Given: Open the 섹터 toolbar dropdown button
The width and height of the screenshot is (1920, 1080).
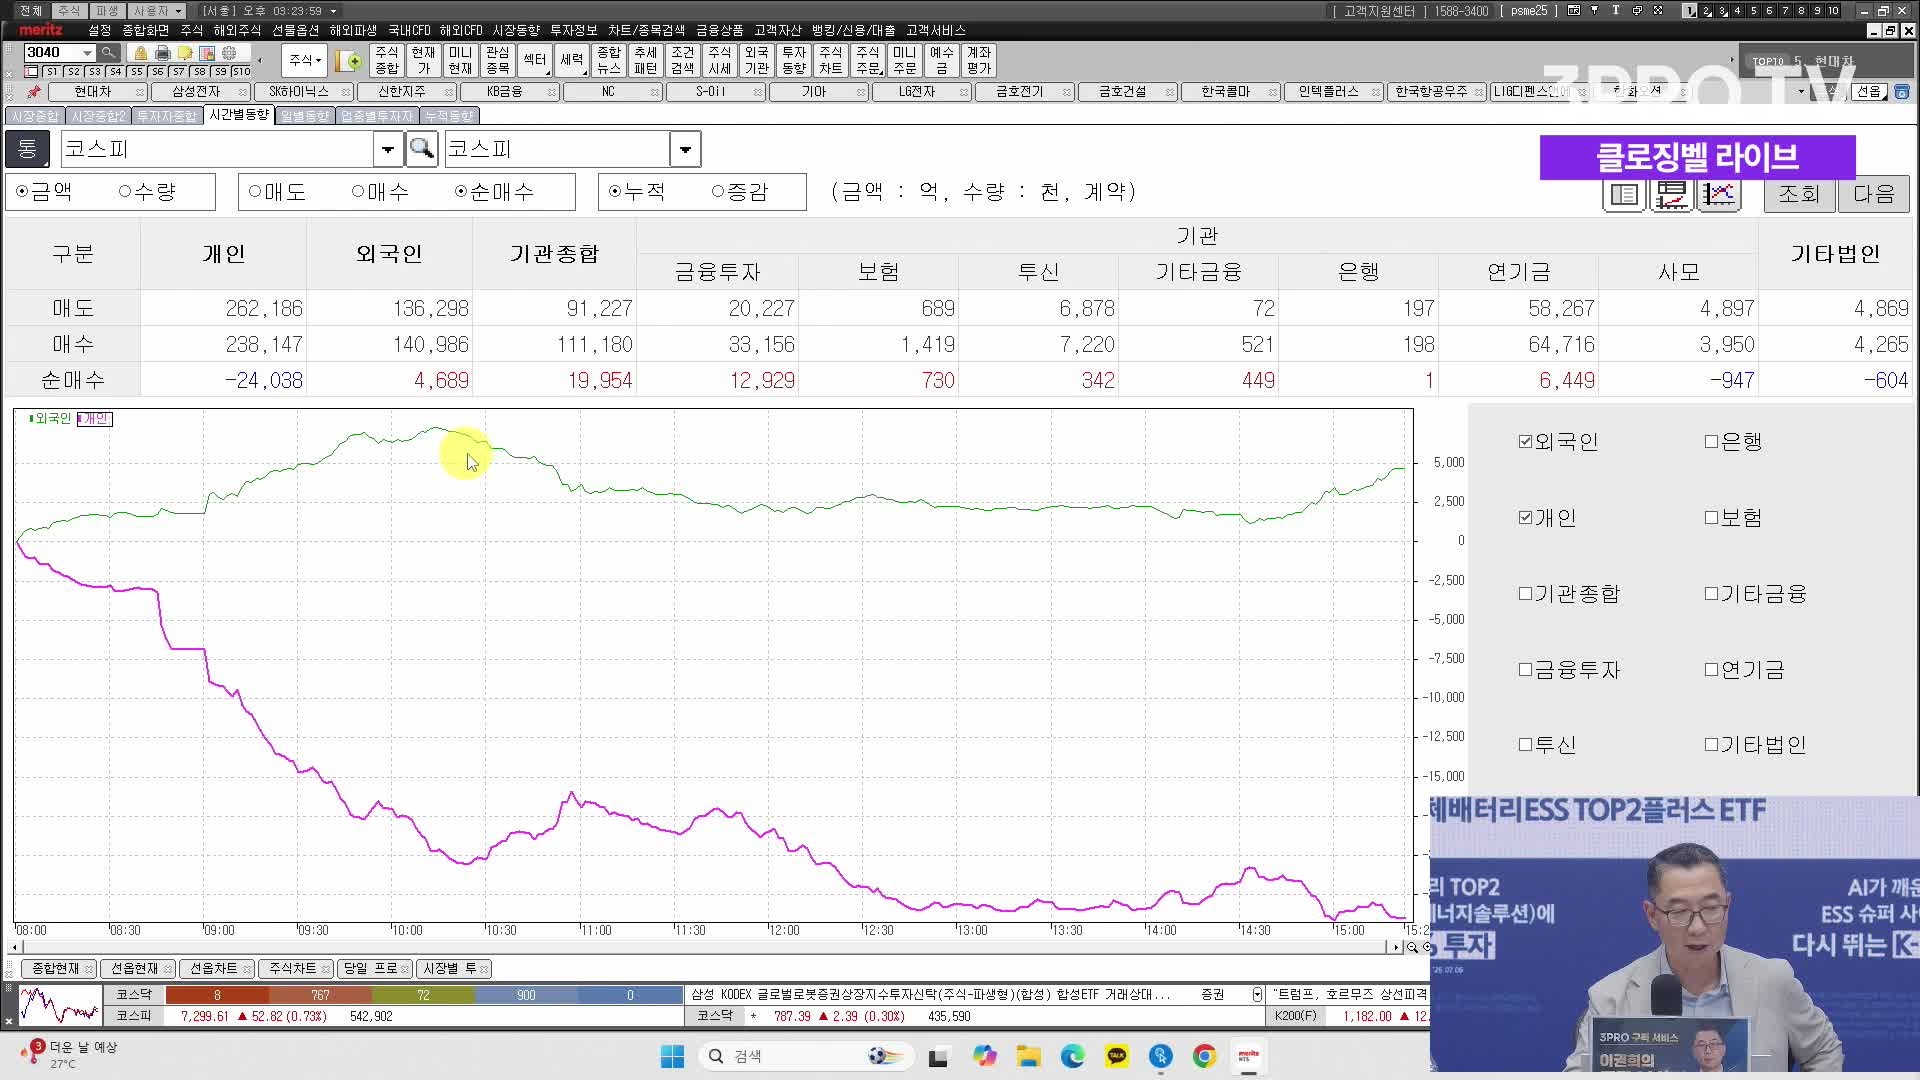Looking at the screenshot, I should [x=535, y=61].
